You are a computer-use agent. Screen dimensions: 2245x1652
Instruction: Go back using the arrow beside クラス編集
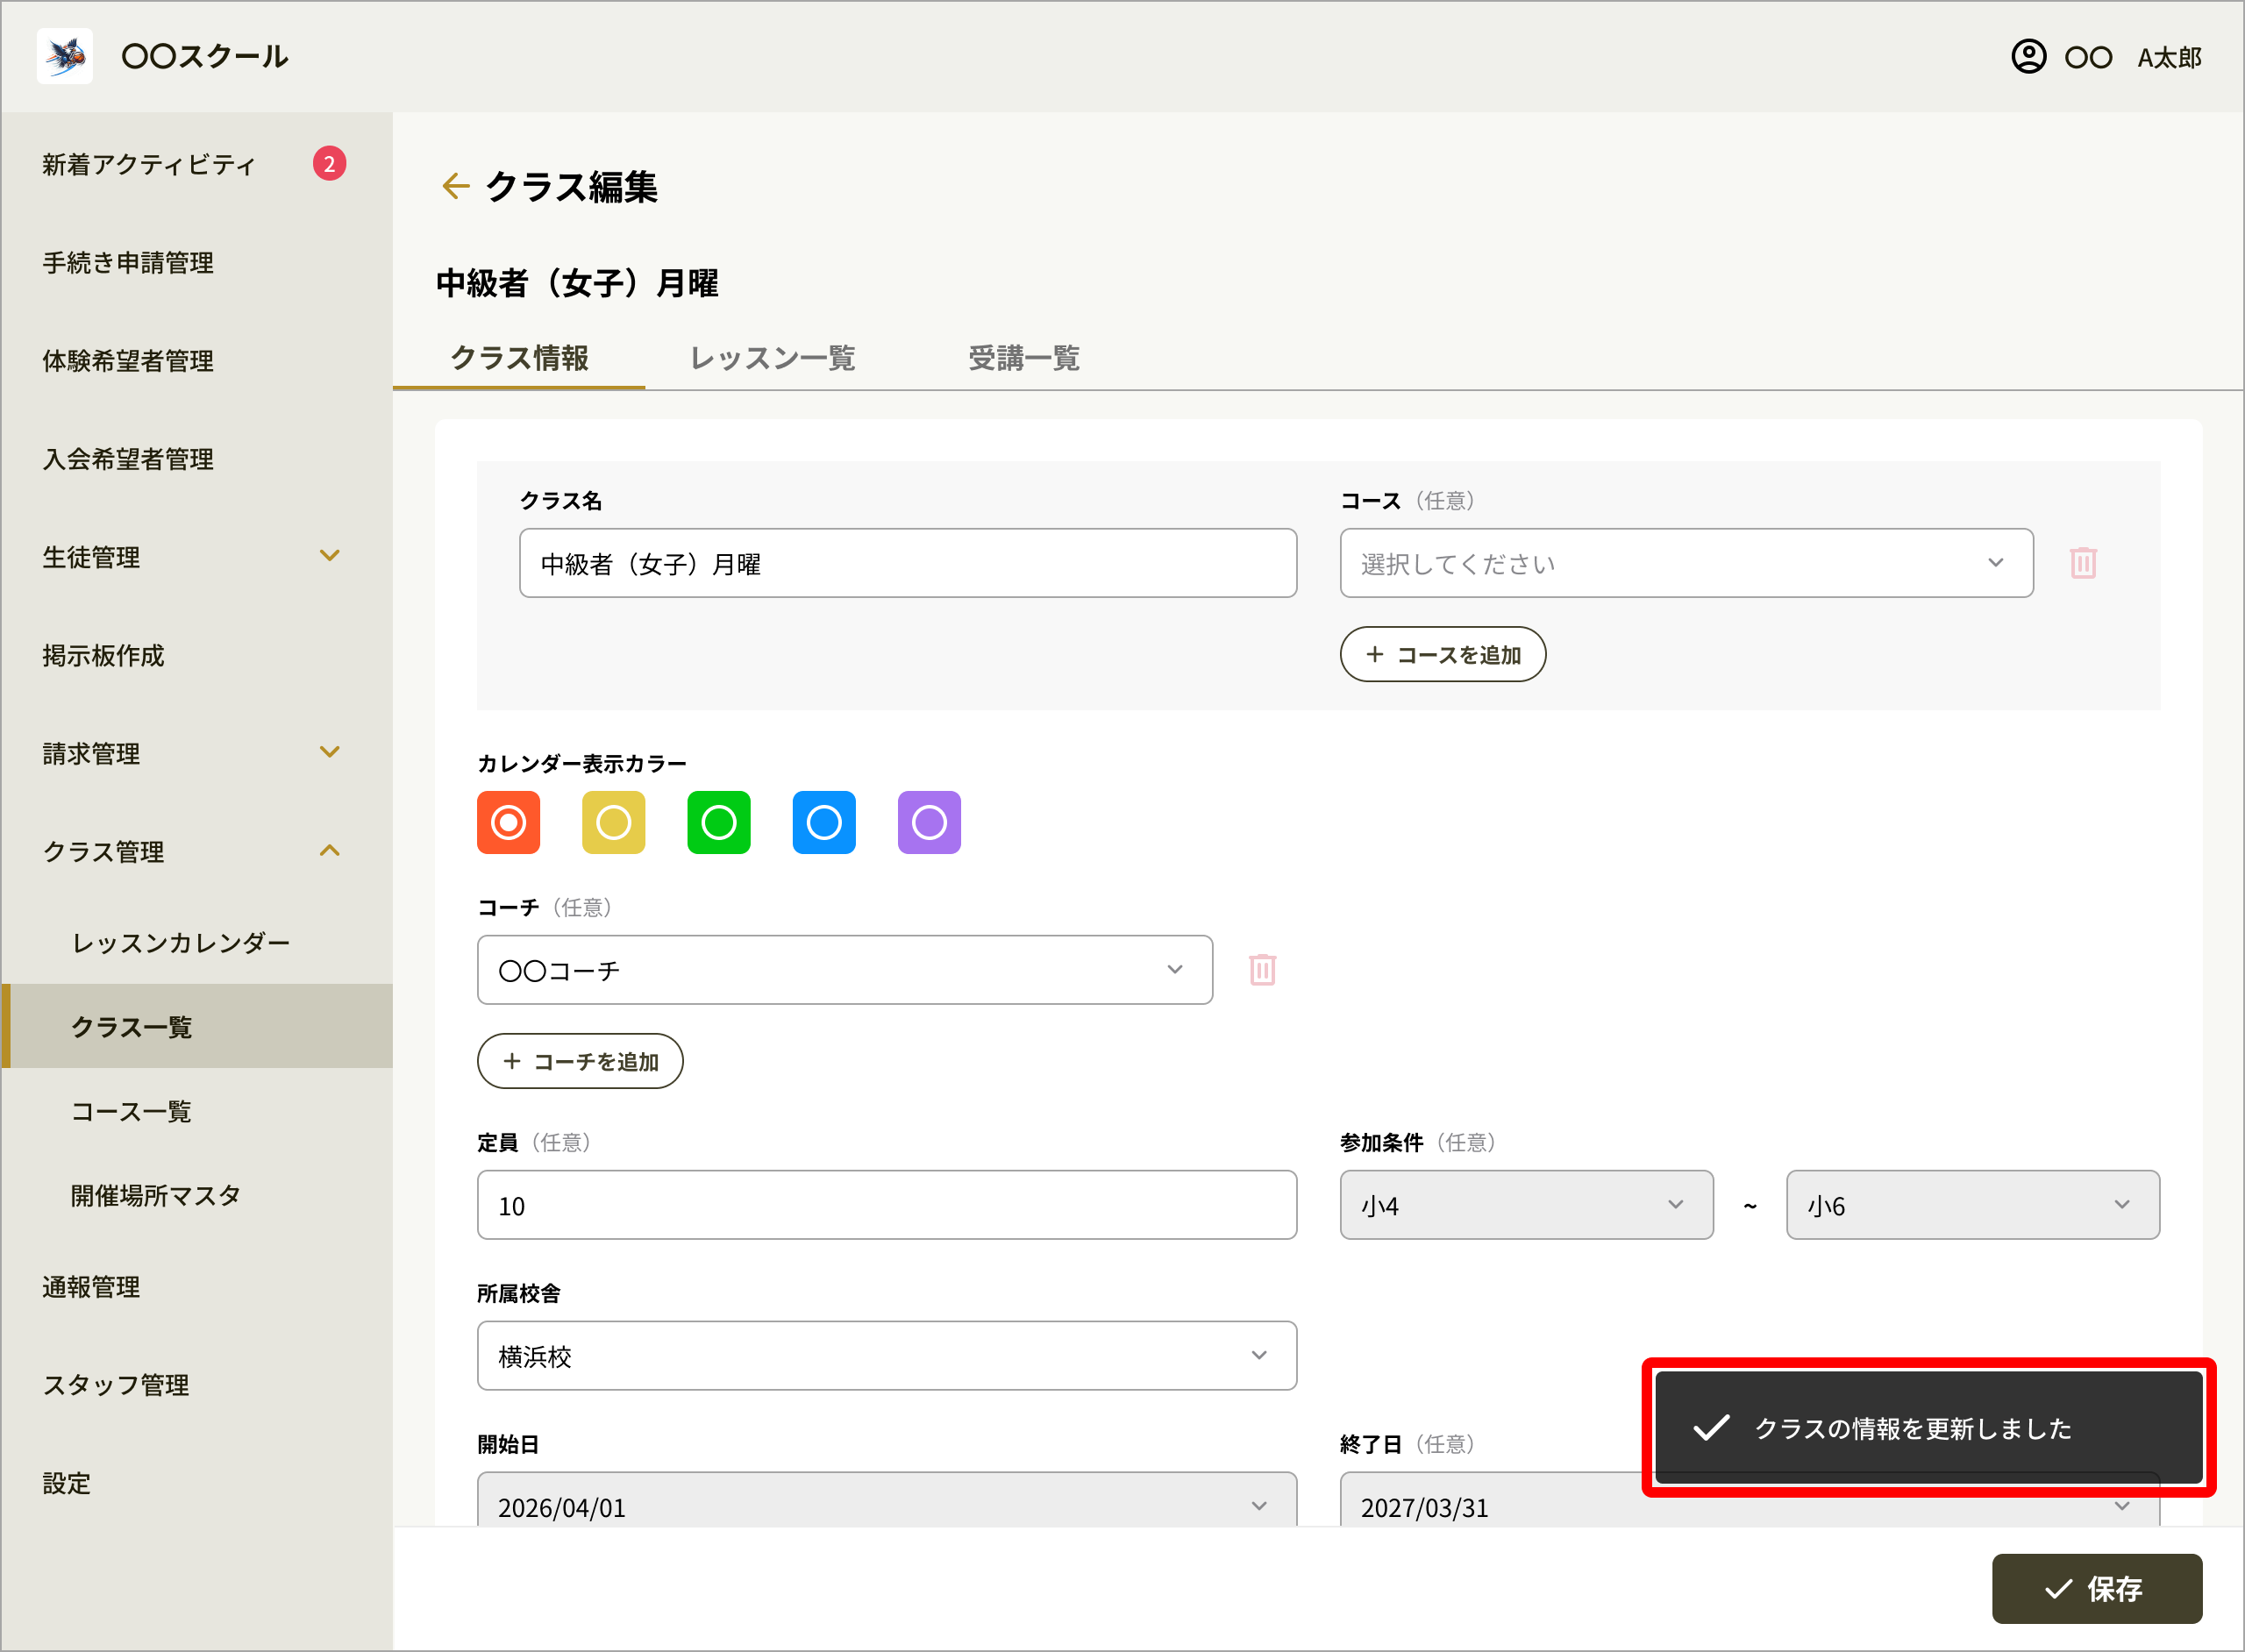coord(456,186)
